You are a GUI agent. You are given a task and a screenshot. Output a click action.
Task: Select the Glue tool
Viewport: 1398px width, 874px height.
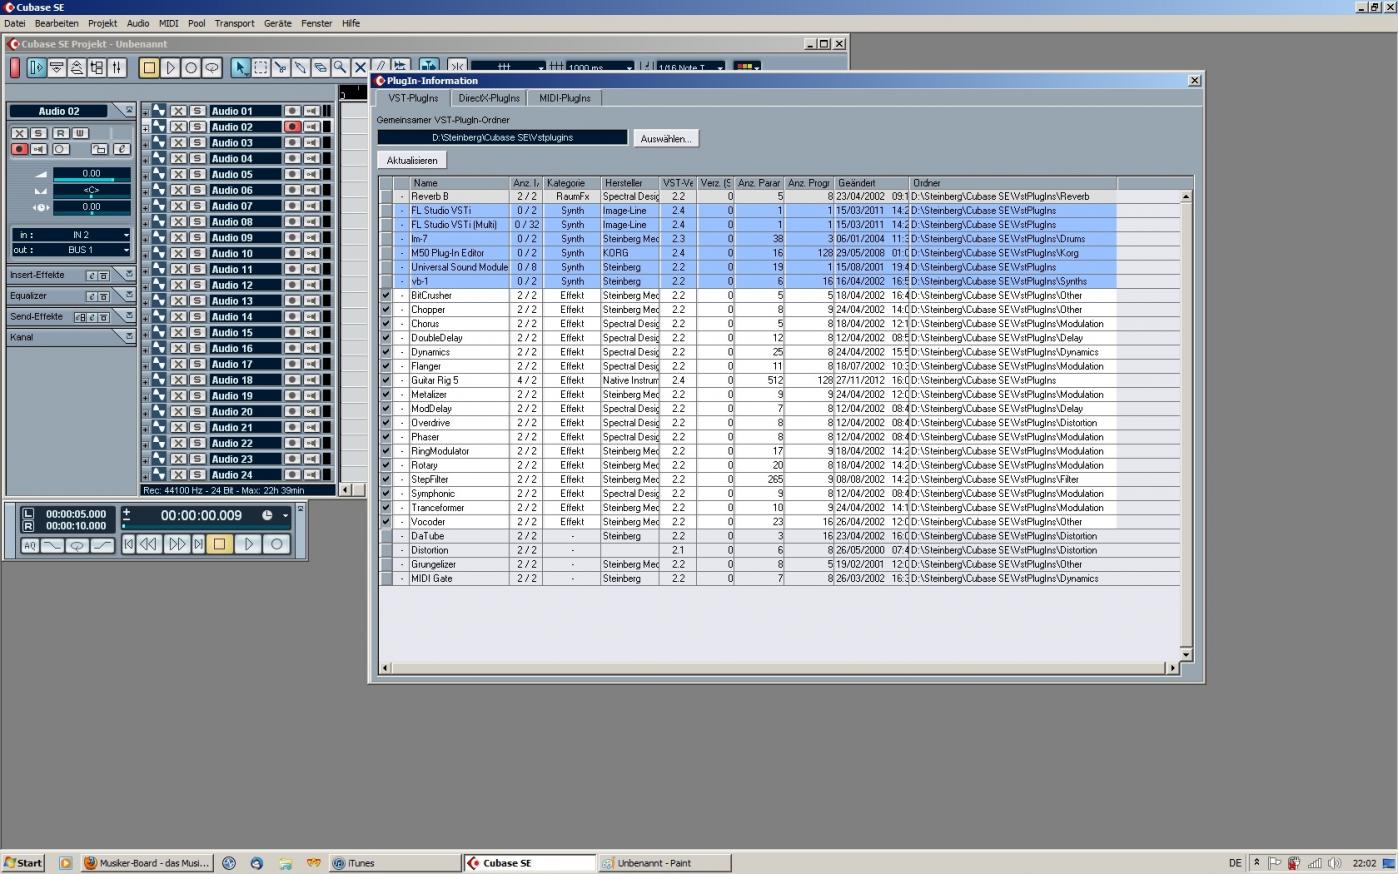(x=300, y=68)
